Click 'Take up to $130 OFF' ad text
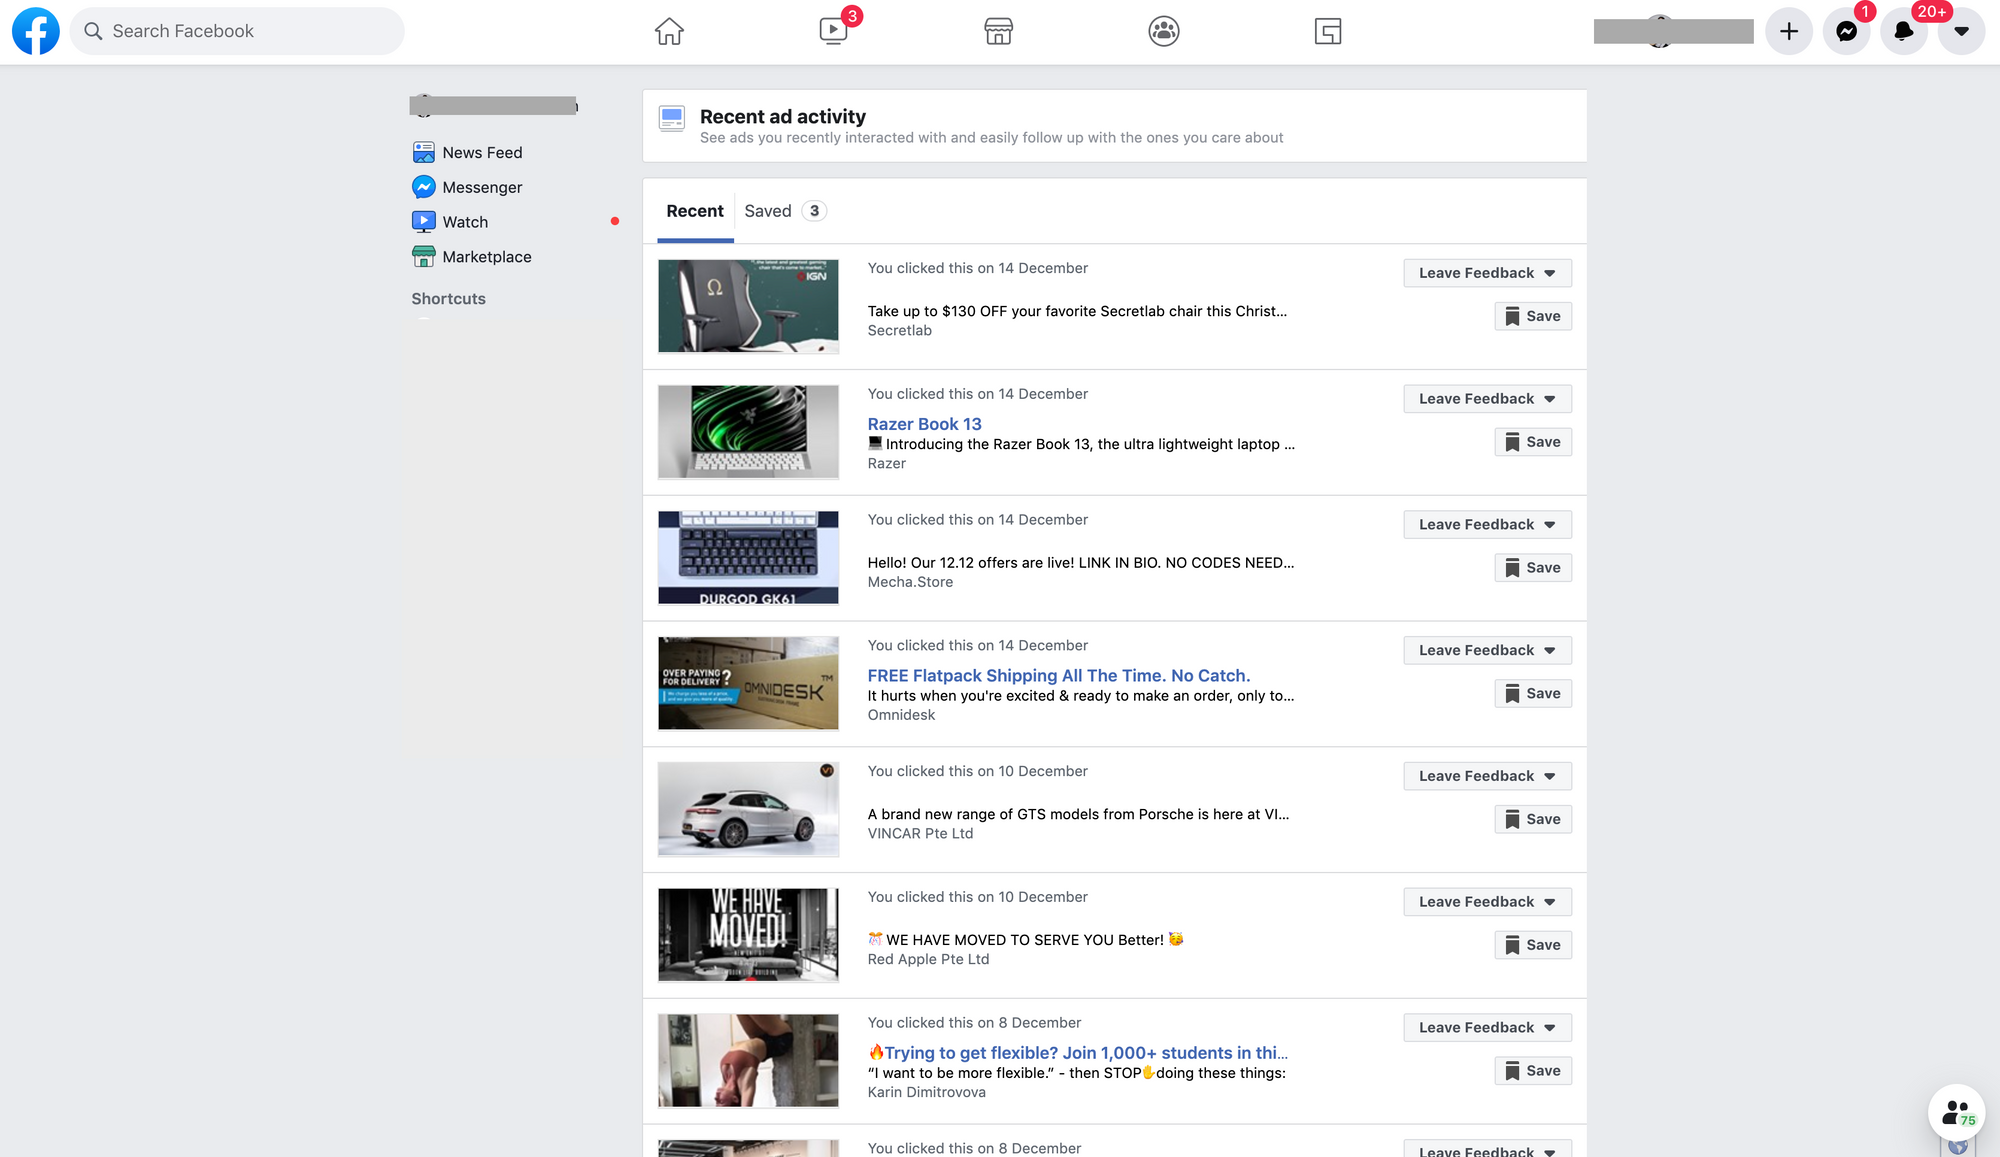The width and height of the screenshot is (2000, 1157). (1077, 311)
